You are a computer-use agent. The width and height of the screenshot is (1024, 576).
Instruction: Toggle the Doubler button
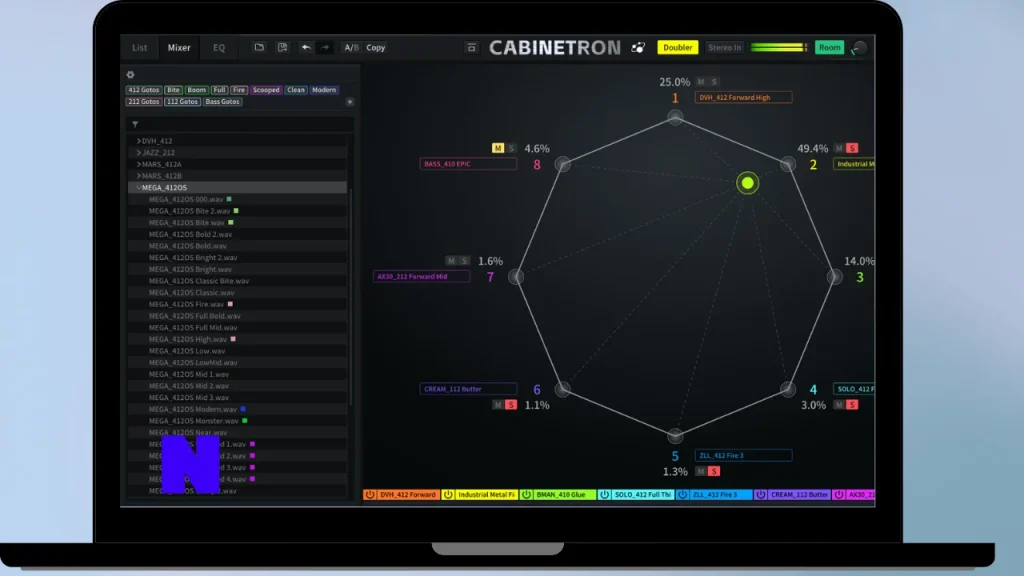point(678,48)
